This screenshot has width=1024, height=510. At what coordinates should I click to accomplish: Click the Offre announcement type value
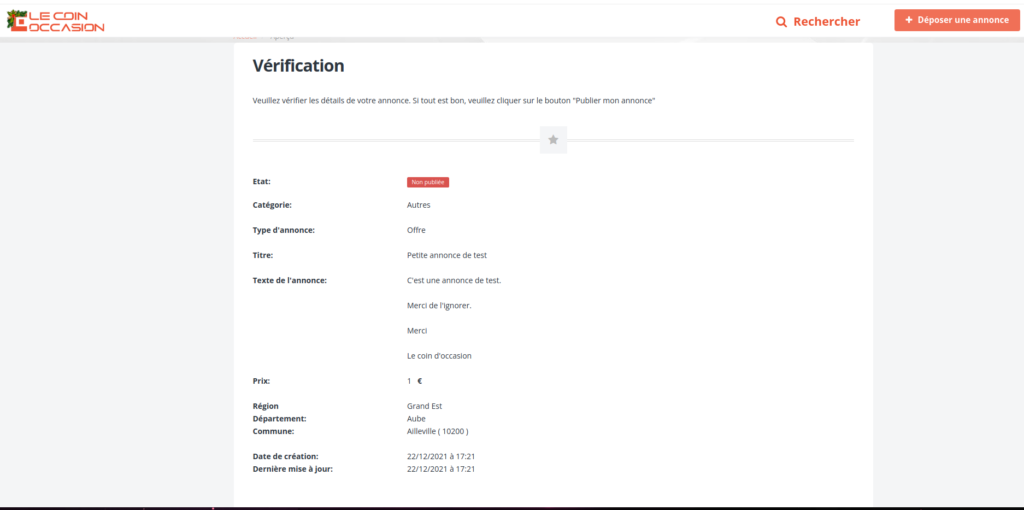416,230
